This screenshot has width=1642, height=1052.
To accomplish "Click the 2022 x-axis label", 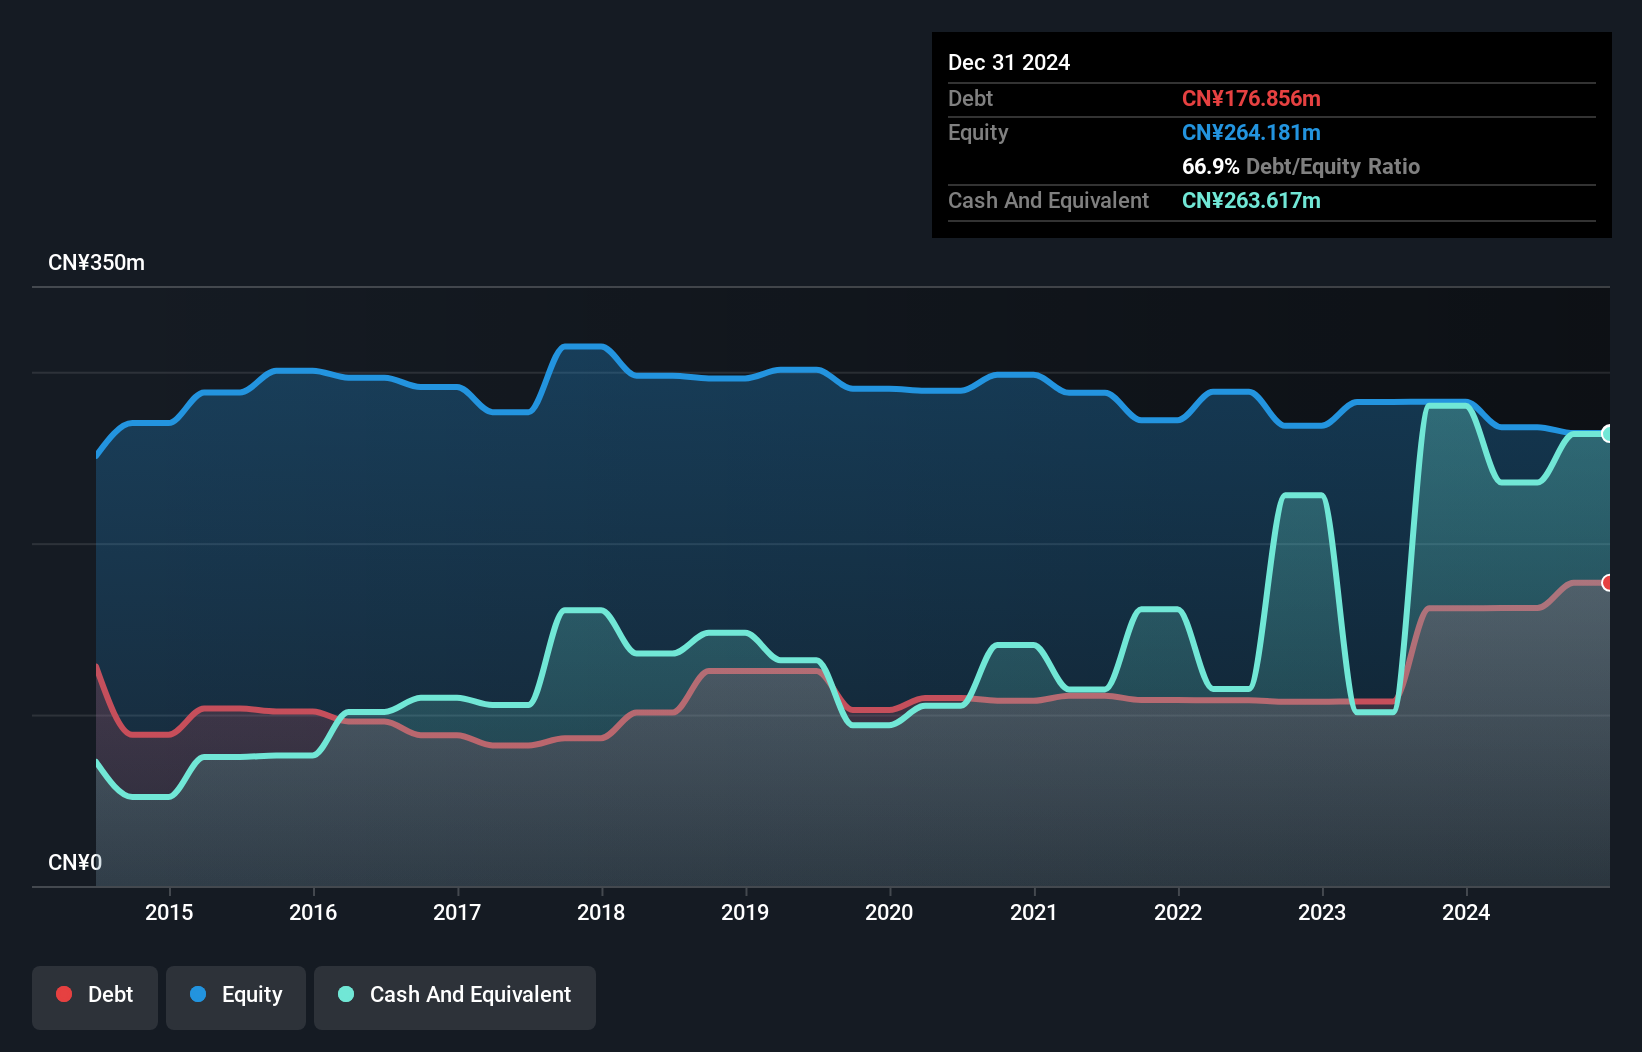I will (x=1178, y=912).
